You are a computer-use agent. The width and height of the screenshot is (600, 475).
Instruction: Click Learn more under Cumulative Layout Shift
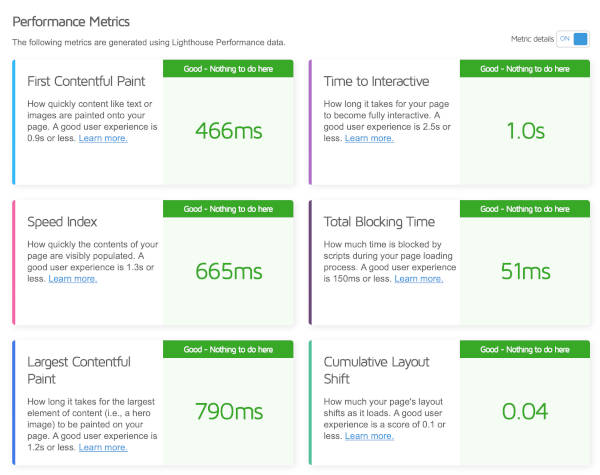click(x=369, y=436)
